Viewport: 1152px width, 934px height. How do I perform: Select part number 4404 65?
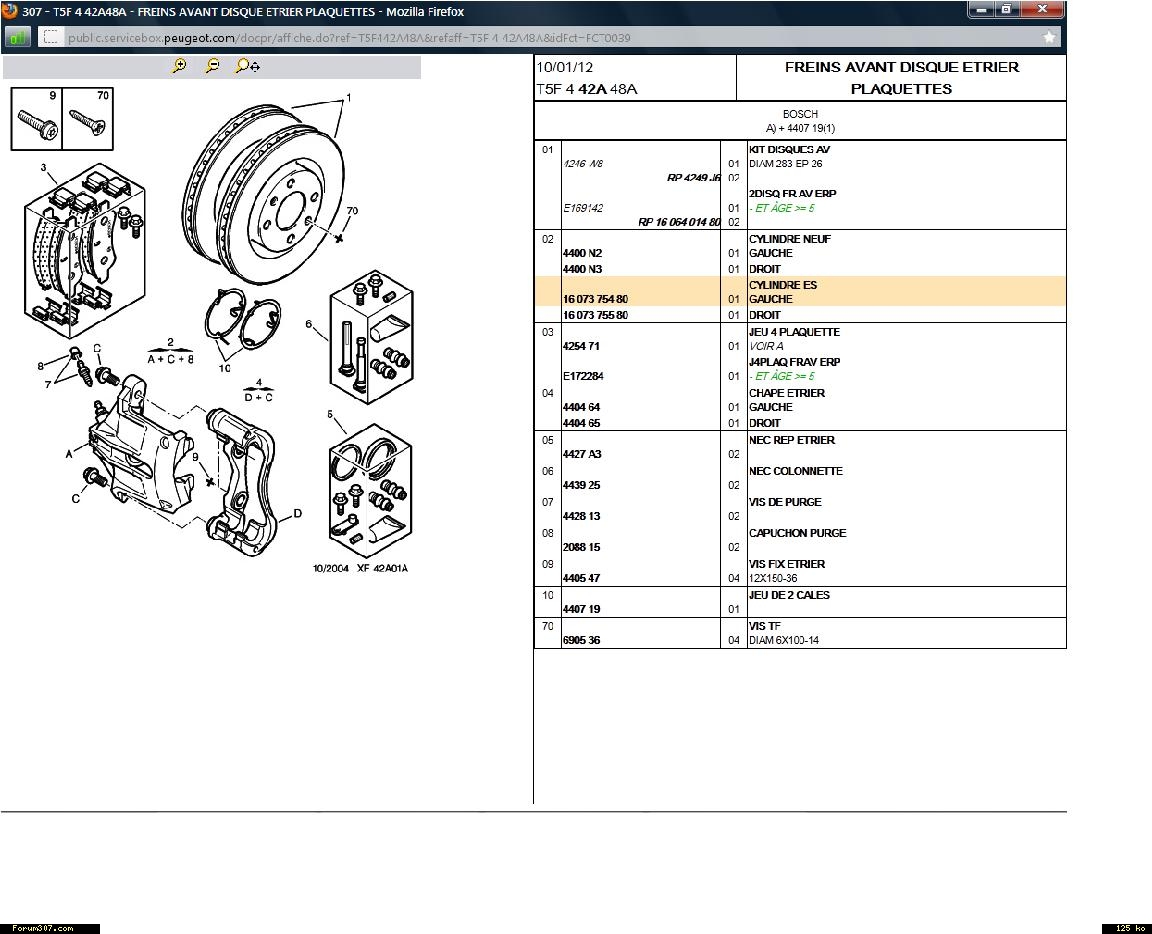[x=581, y=423]
